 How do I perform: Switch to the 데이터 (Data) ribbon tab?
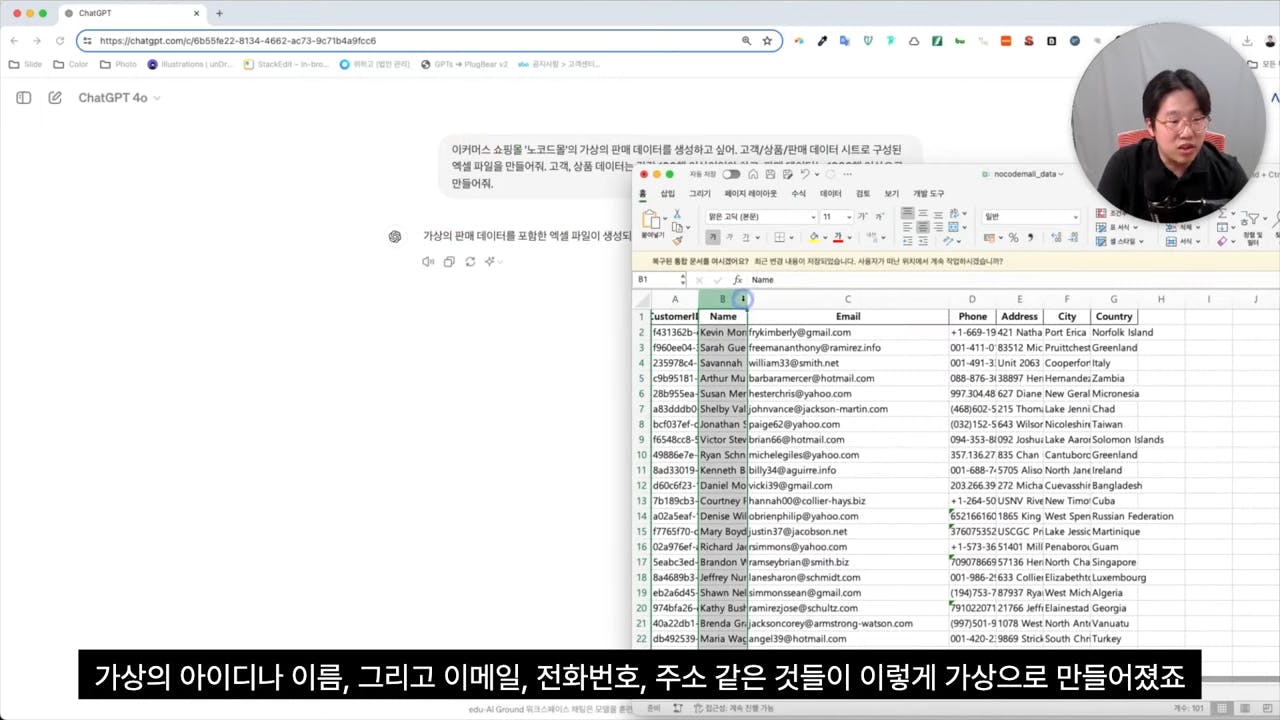pyautogui.click(x=830, y=194)
